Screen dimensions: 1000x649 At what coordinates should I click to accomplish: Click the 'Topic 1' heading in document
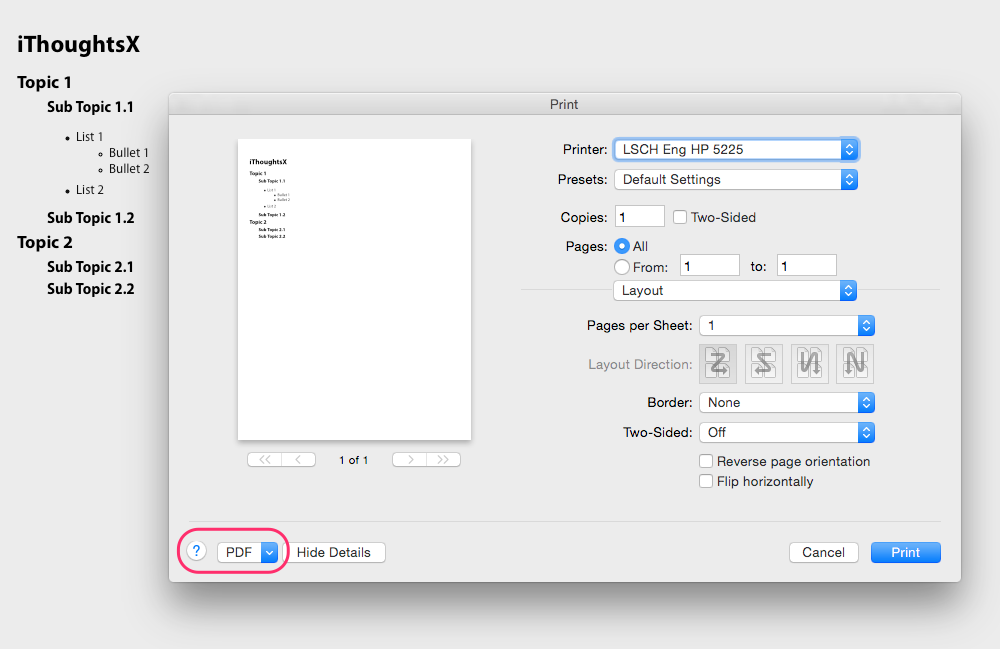click(x=45, y=82)
